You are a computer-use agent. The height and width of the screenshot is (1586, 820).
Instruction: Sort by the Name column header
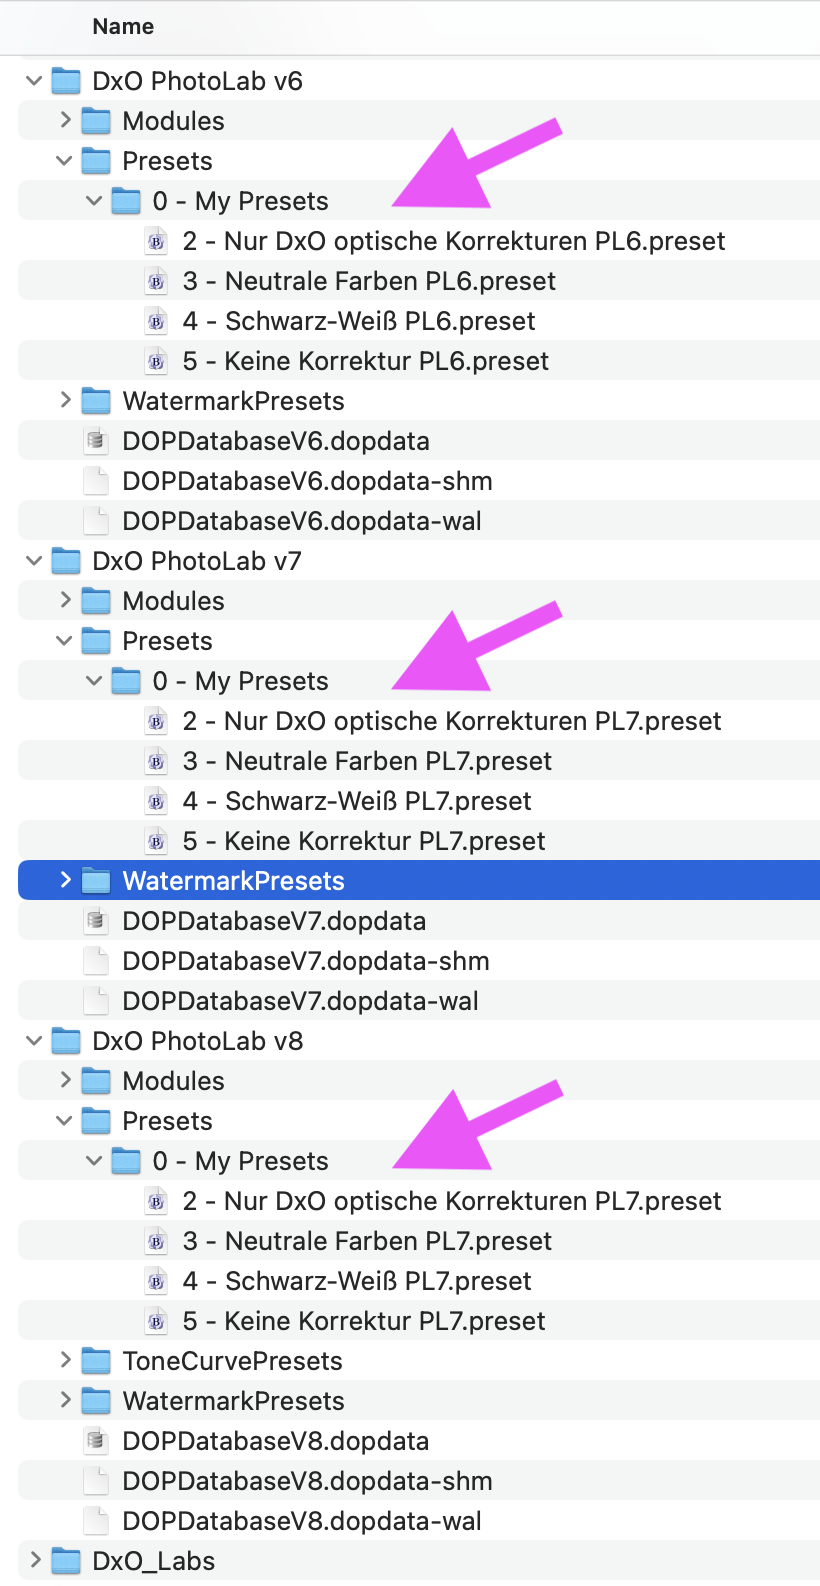(x=123, y=27)
